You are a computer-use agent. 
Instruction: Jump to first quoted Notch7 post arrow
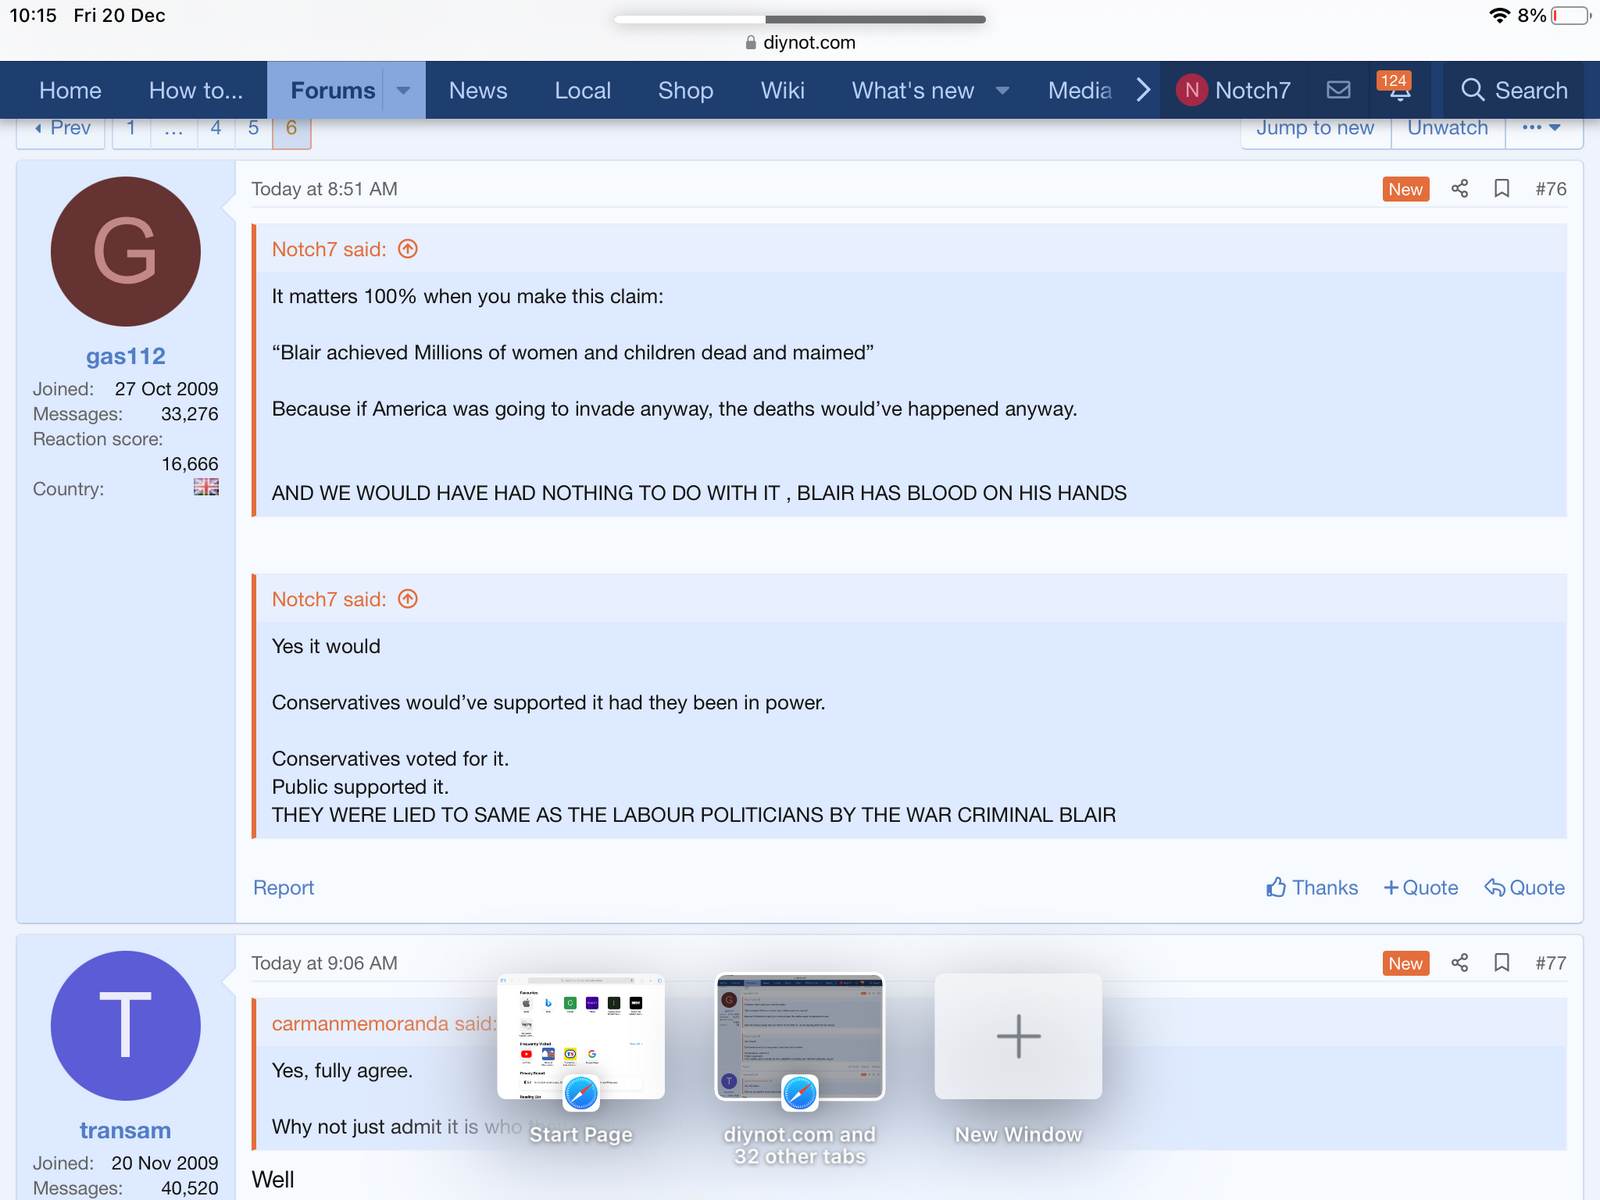[x=408, y=249]
